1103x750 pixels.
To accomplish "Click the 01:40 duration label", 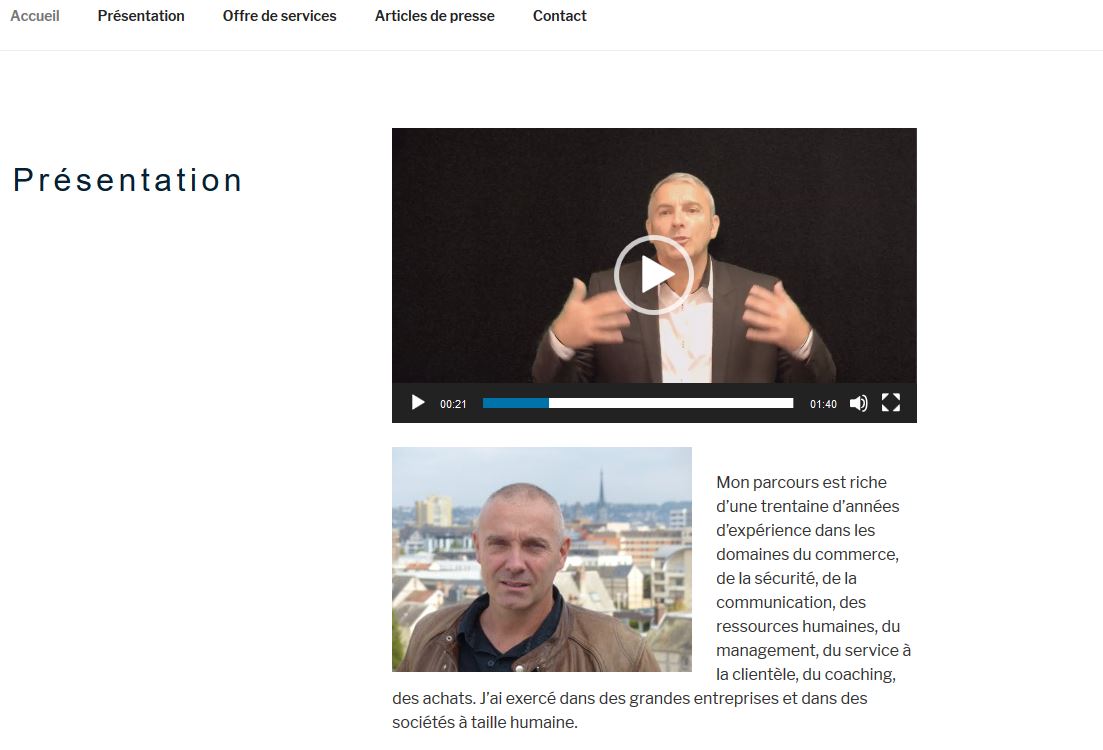I will [x=823, y=404].
